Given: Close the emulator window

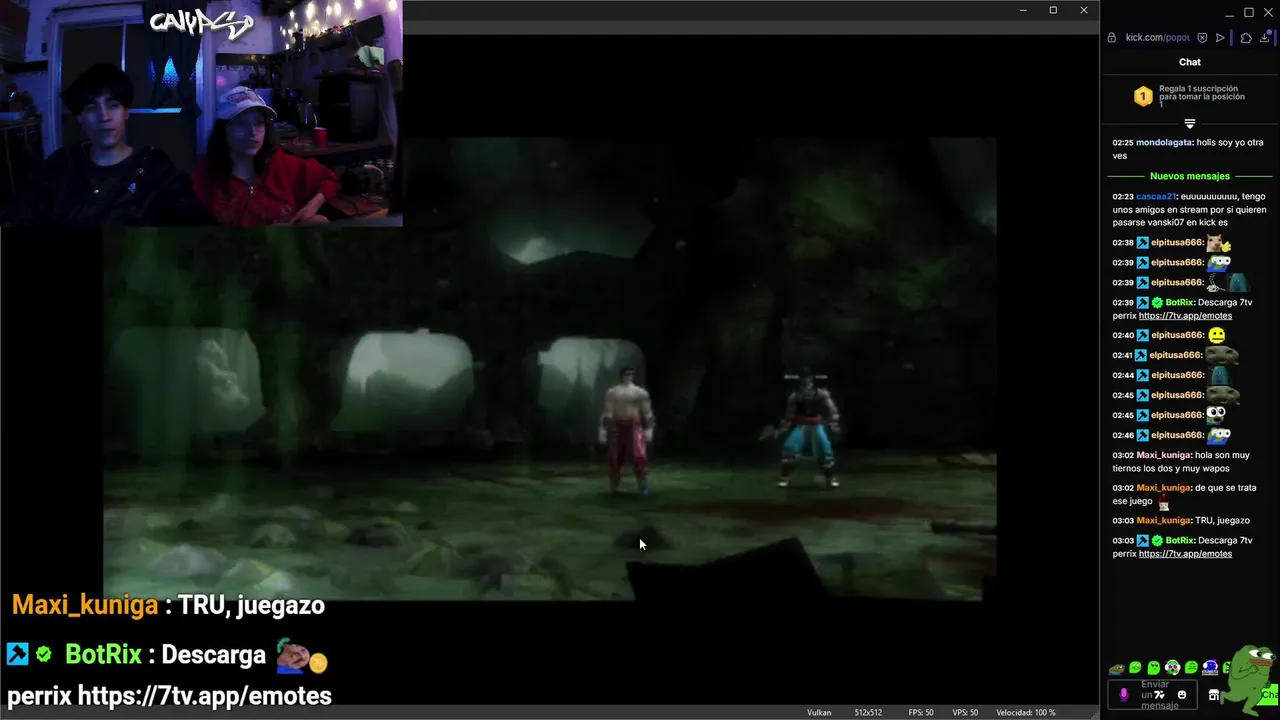Looking at the screenshot, I should click(1084, 10).
